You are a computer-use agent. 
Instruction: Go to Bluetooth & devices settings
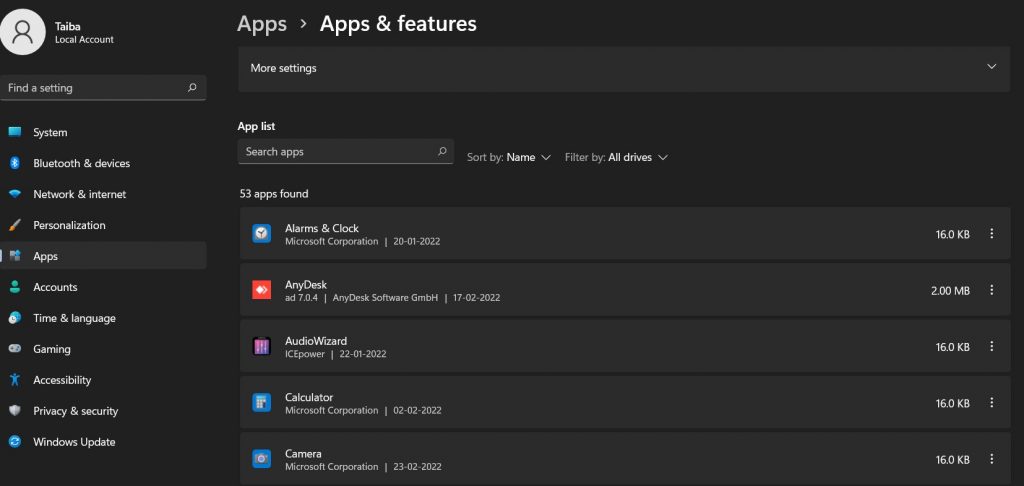tap(81, 163)
